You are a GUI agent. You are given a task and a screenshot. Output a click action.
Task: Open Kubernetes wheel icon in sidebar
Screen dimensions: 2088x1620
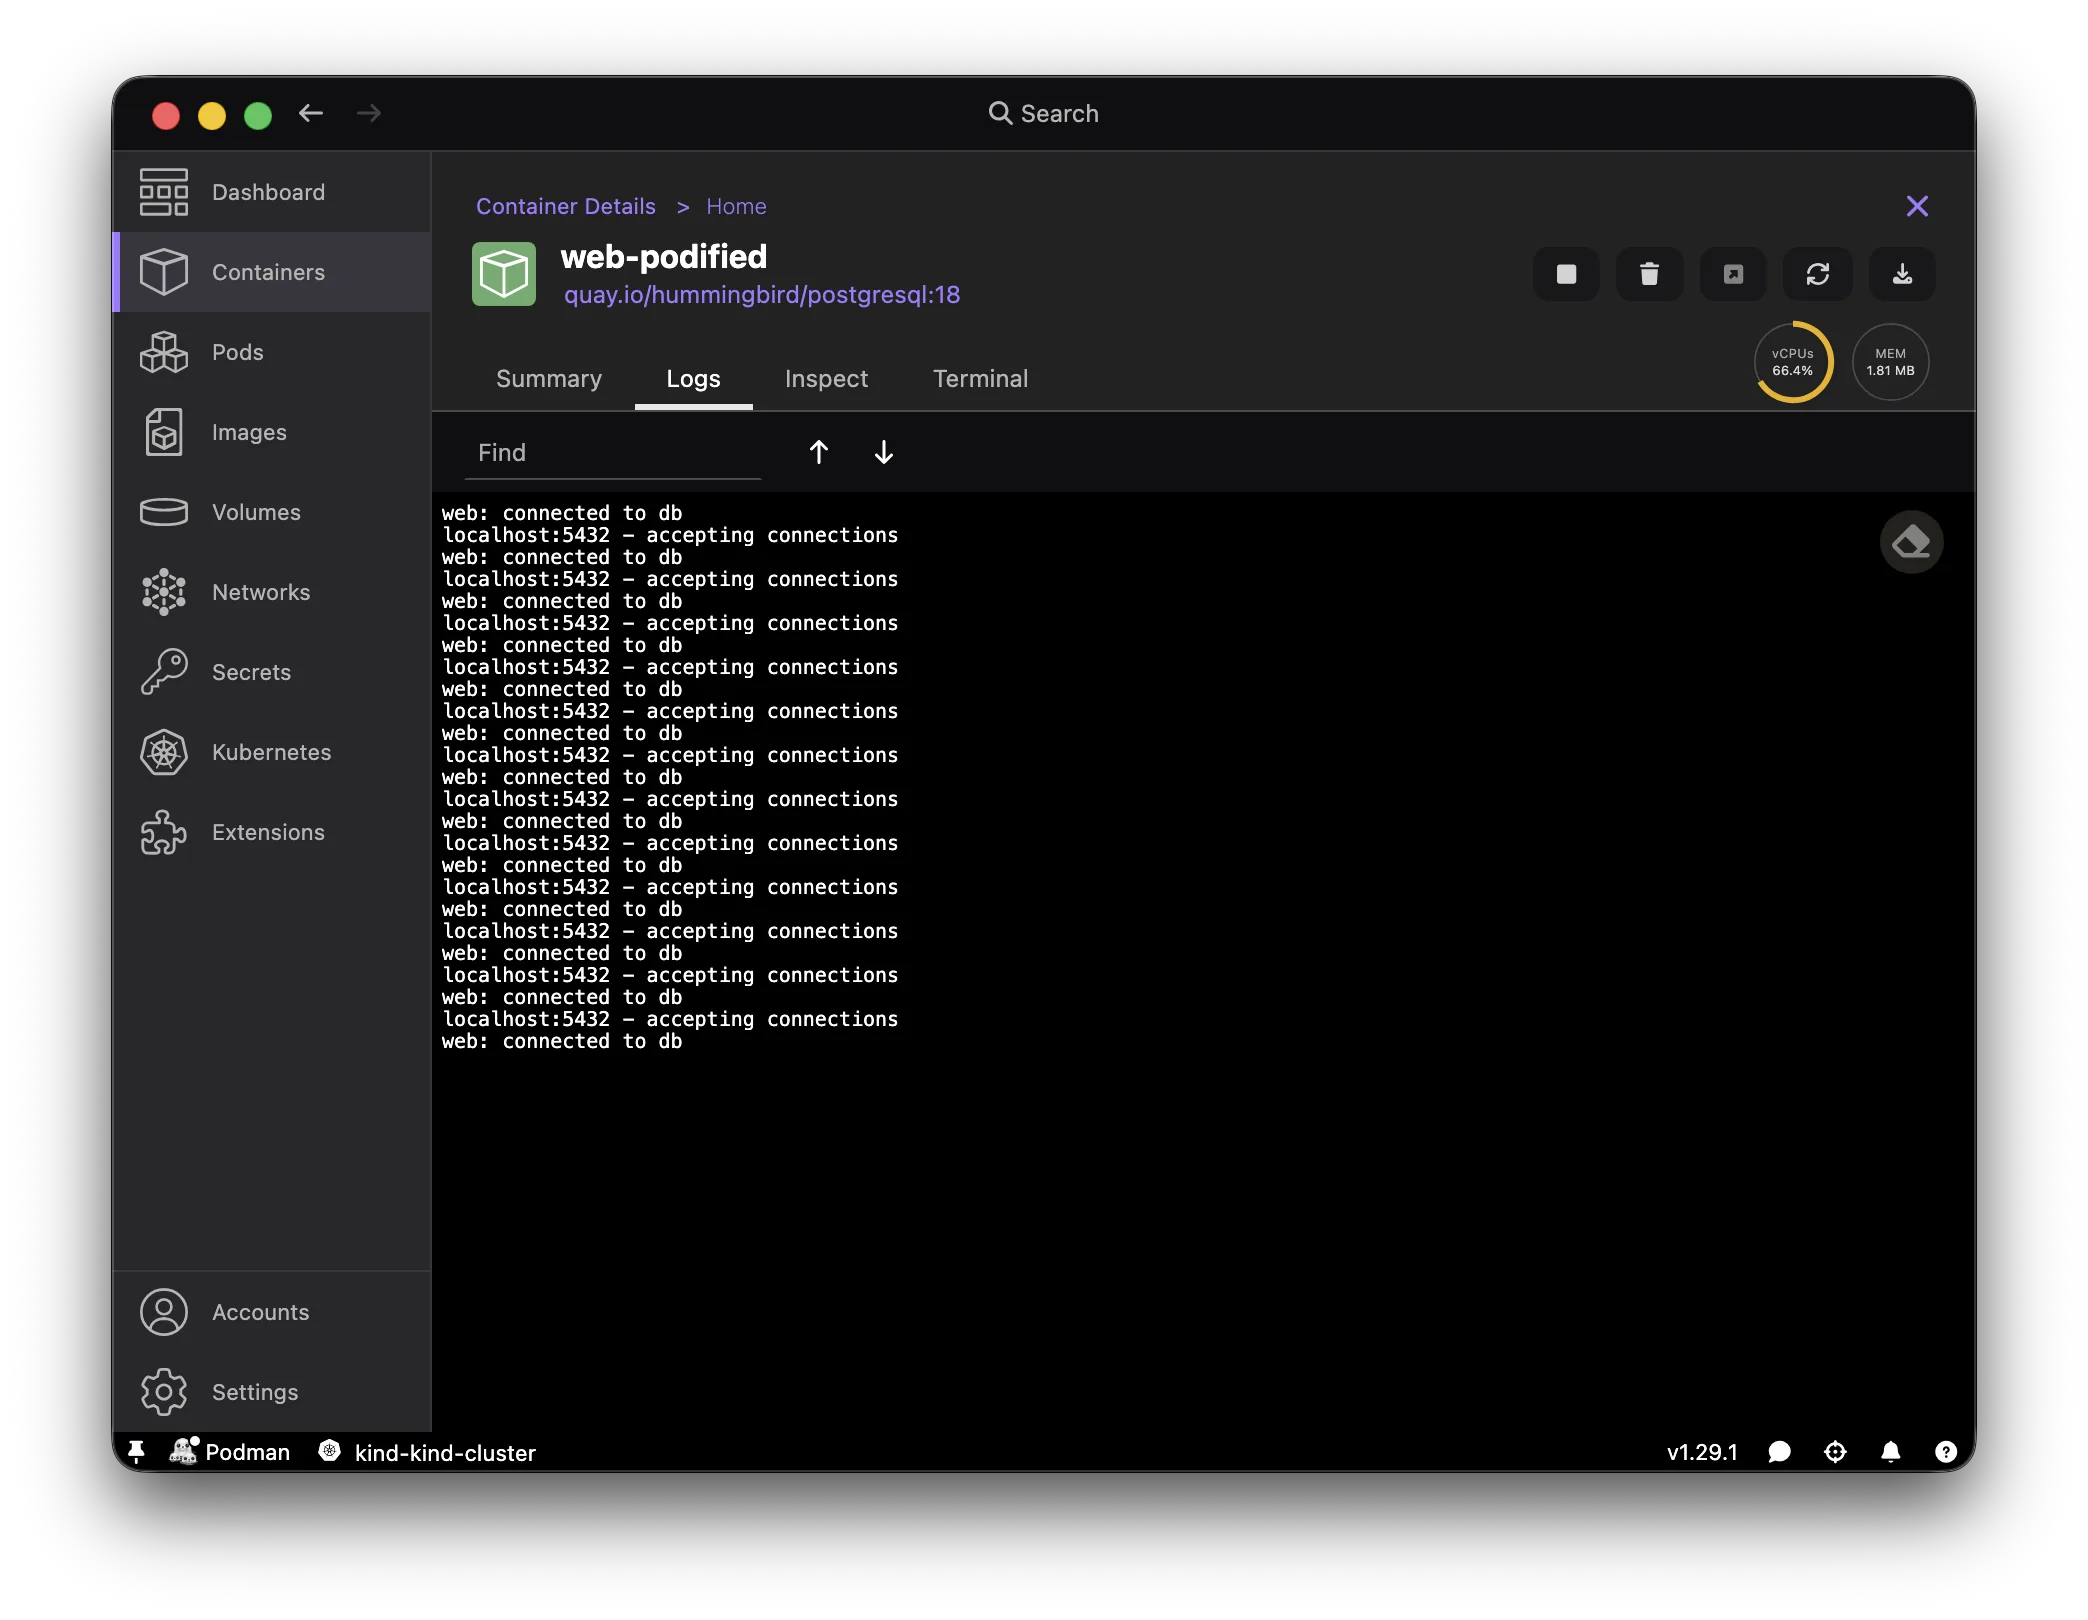[164, 752]
